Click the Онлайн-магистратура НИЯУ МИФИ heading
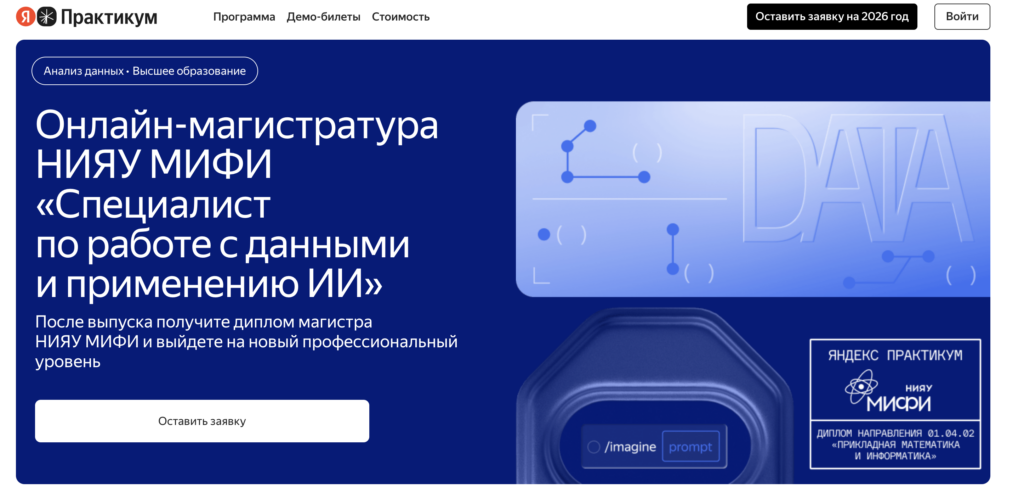1024x504 pixels. (x=236, y=145)
